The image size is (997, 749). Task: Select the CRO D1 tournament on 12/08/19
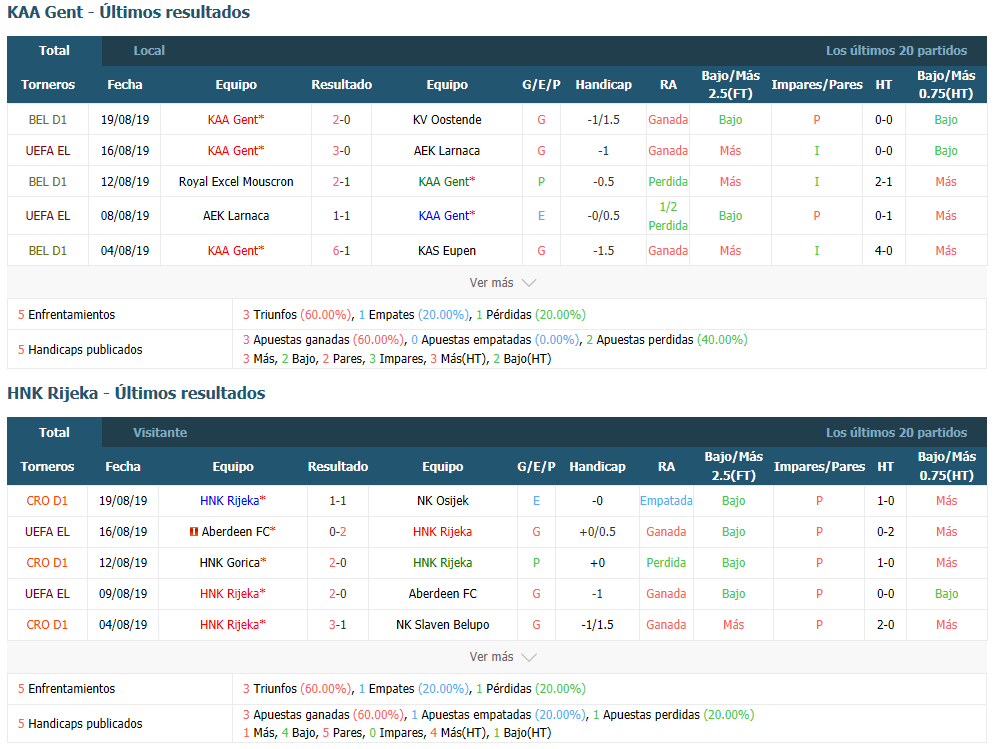click(x=47, y=563)
